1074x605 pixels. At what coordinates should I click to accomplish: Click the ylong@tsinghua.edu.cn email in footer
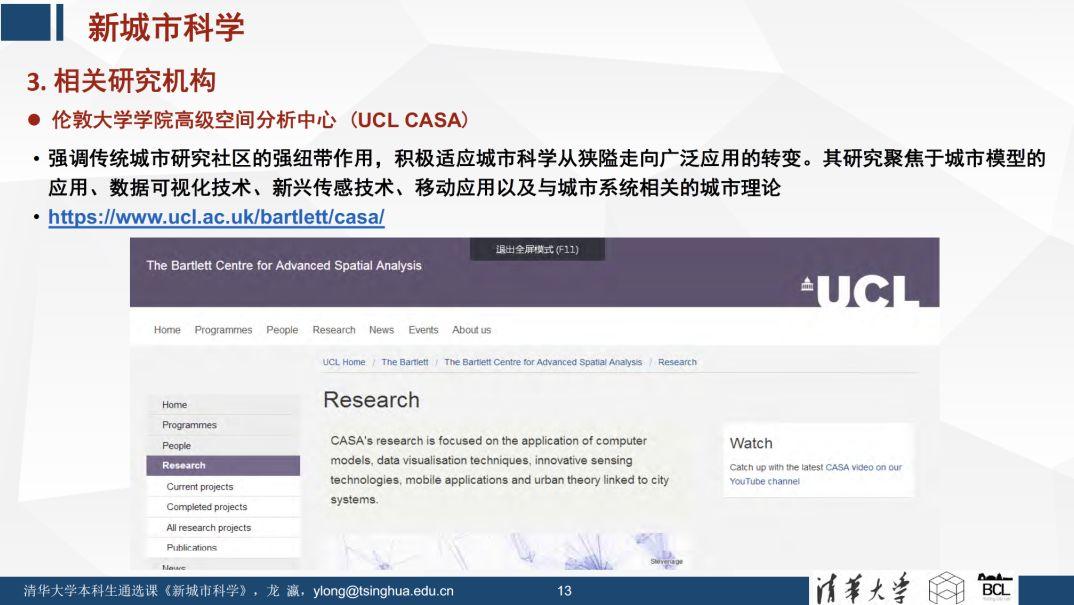[384, 591]
